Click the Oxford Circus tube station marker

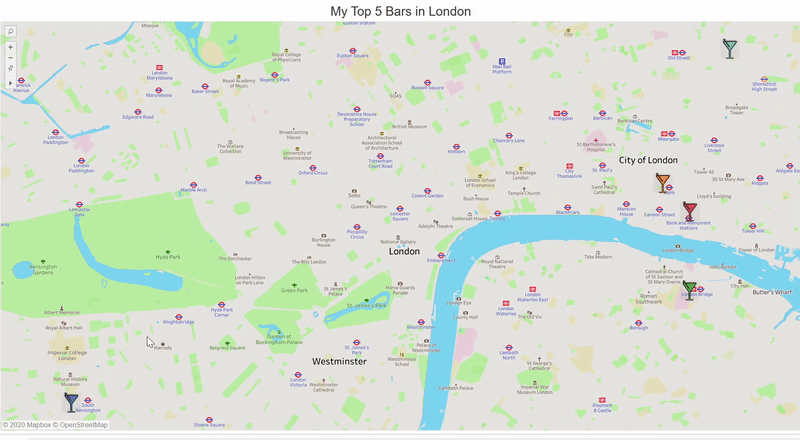pos(313,168)
